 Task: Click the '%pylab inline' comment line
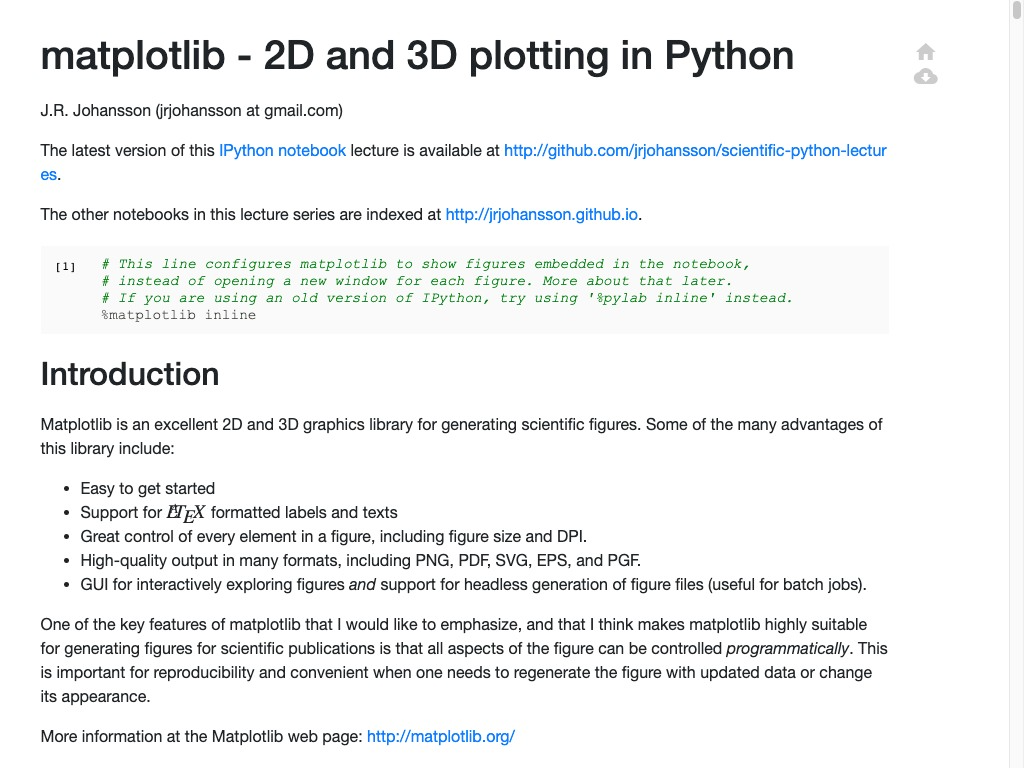coord(447,298)
